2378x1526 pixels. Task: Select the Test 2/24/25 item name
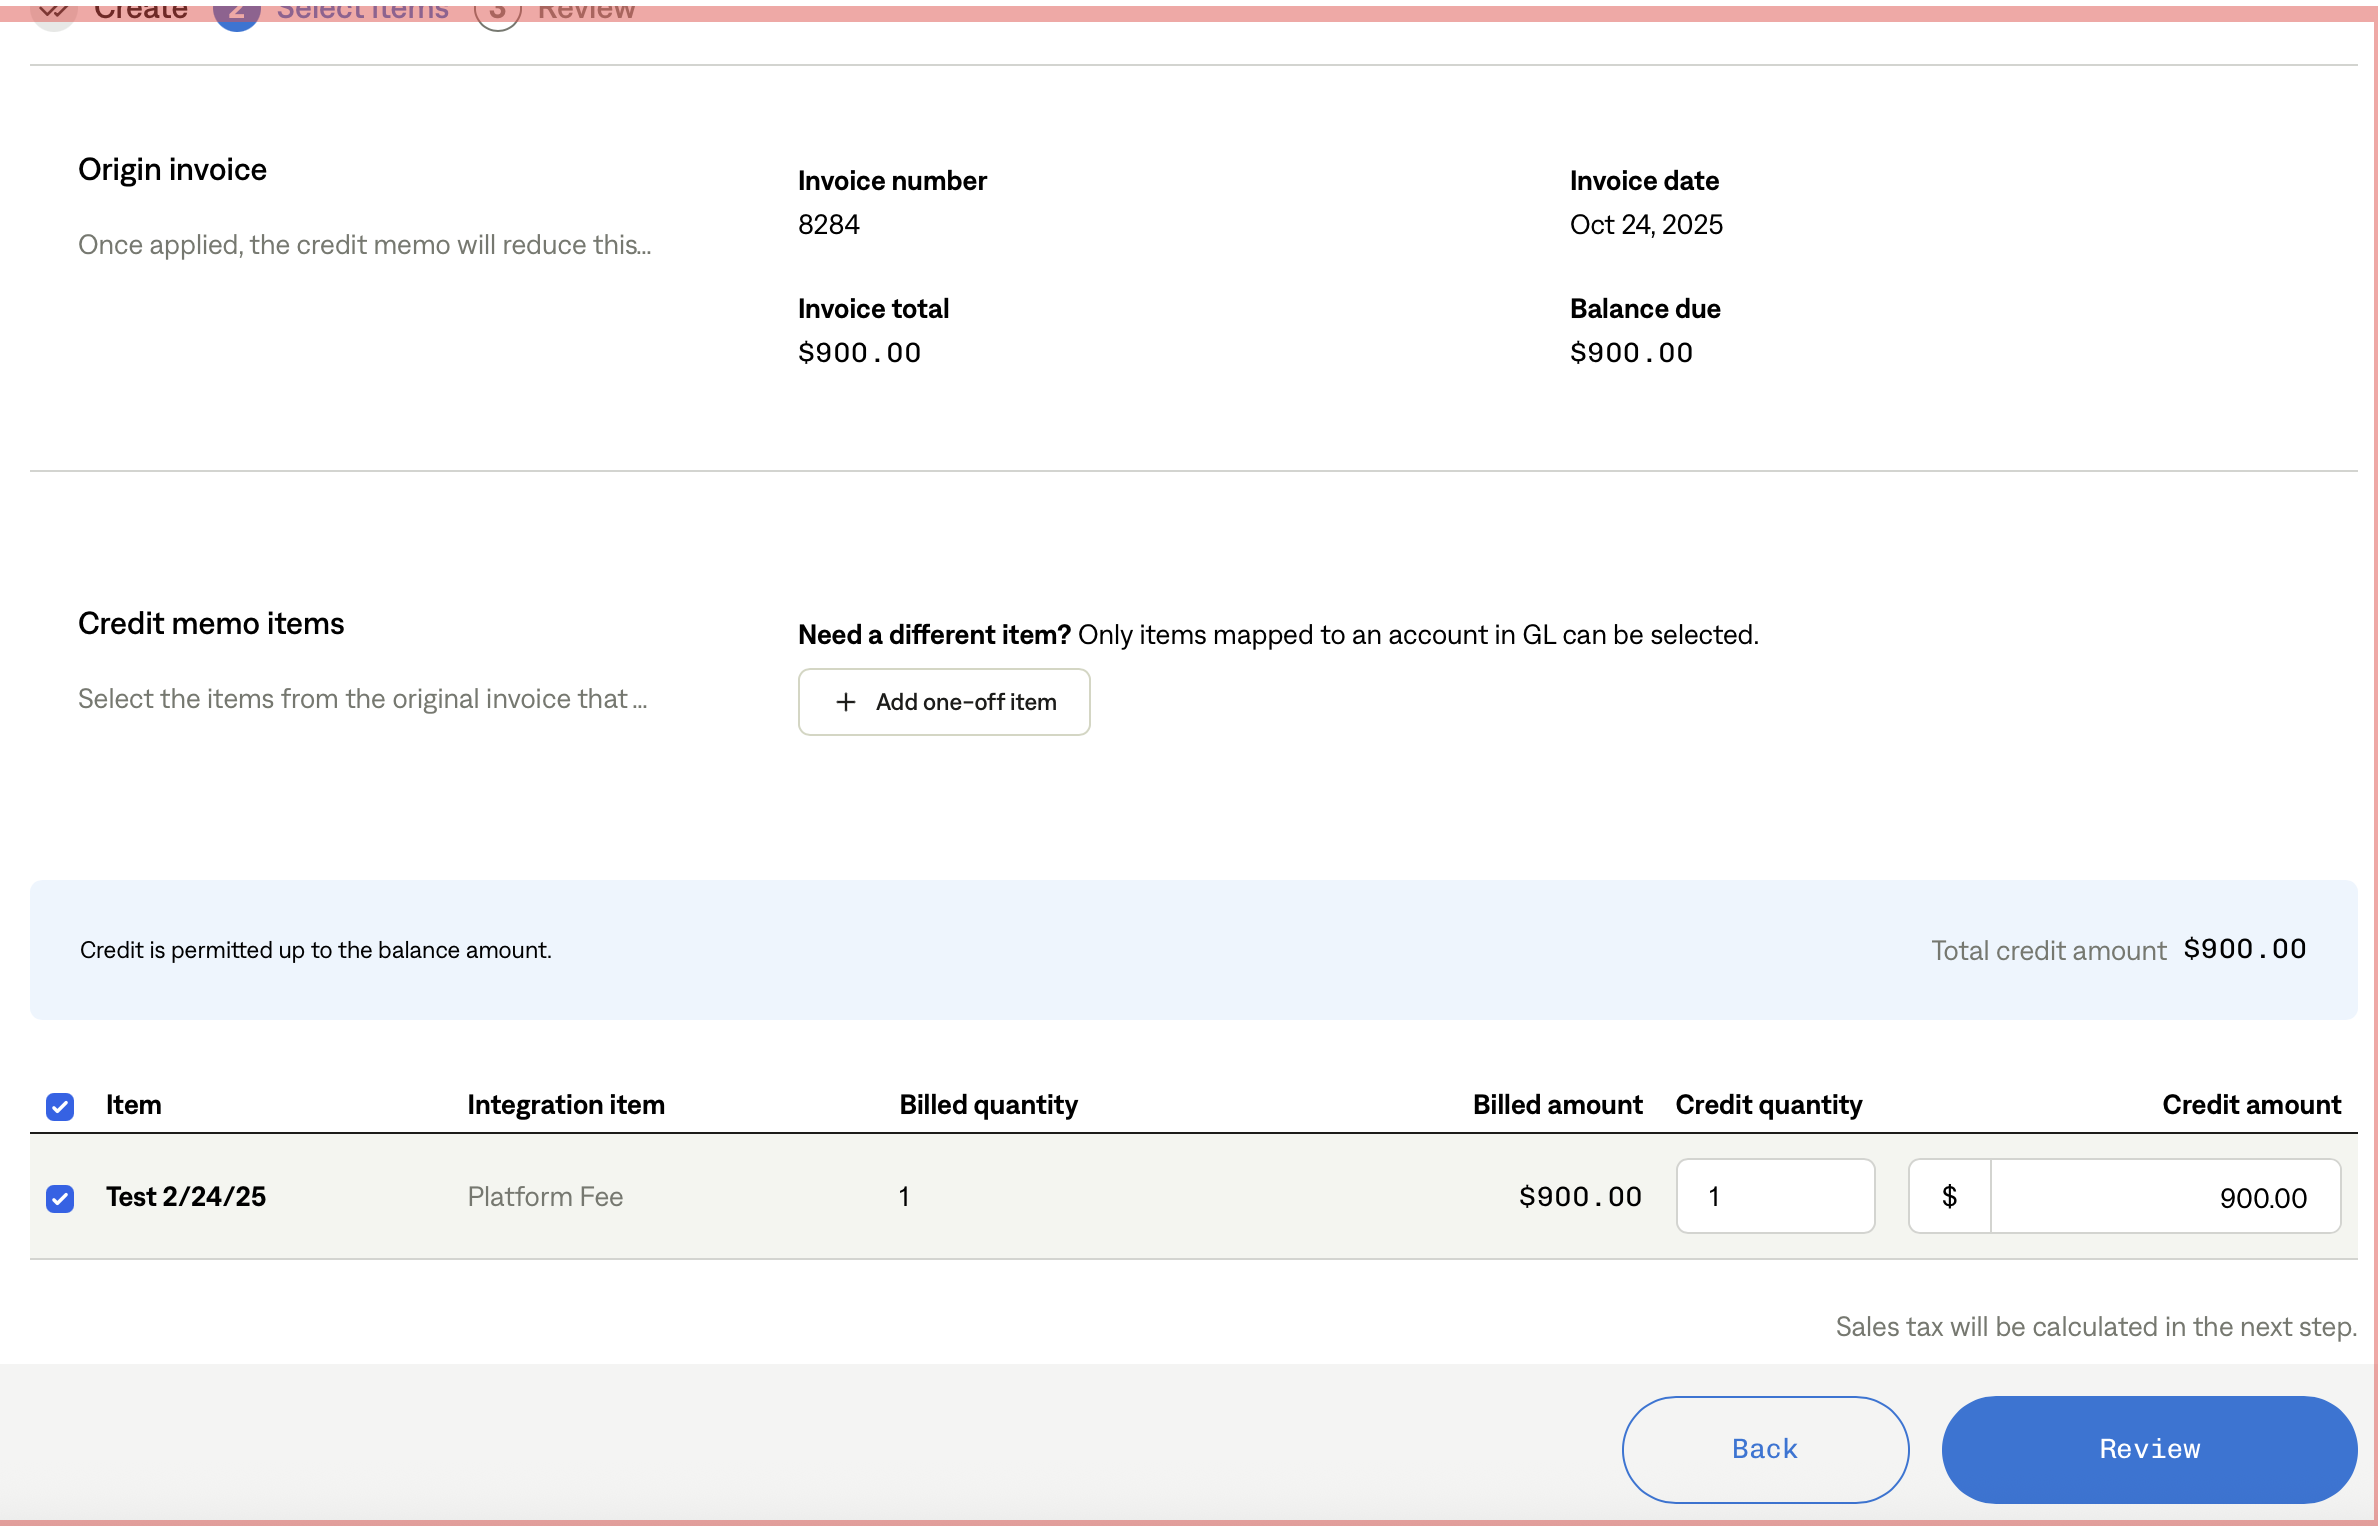[x=186, y=1197]
